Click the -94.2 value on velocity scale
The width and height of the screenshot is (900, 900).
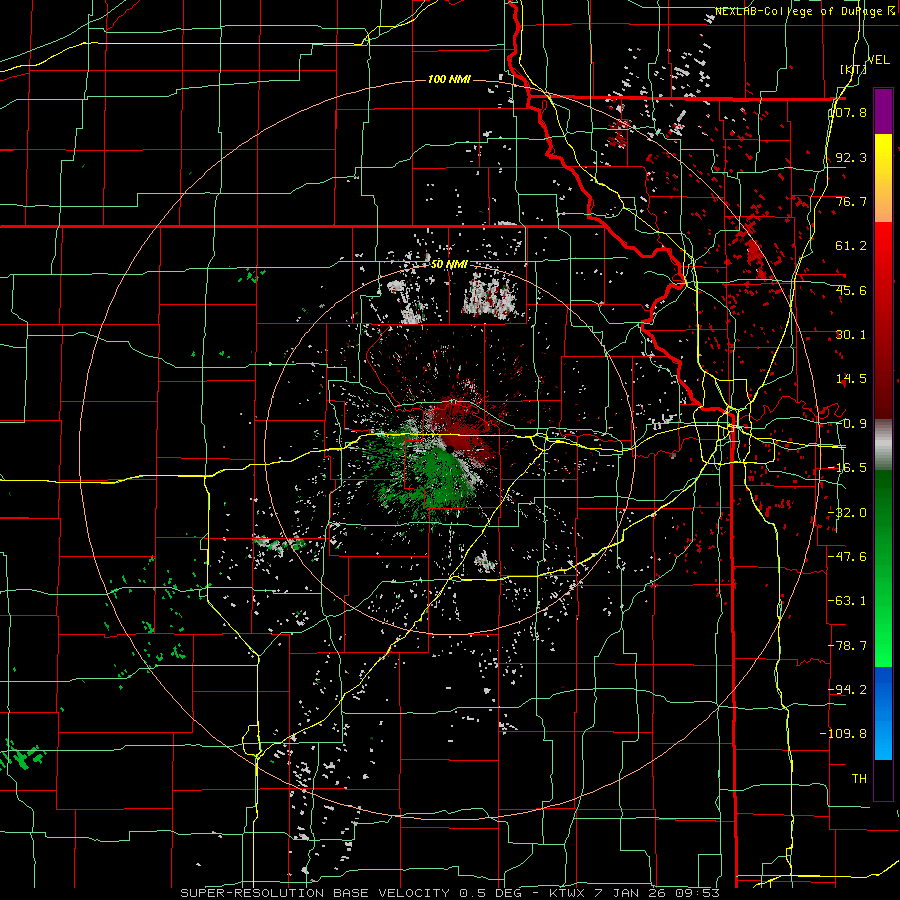point(847,689)
